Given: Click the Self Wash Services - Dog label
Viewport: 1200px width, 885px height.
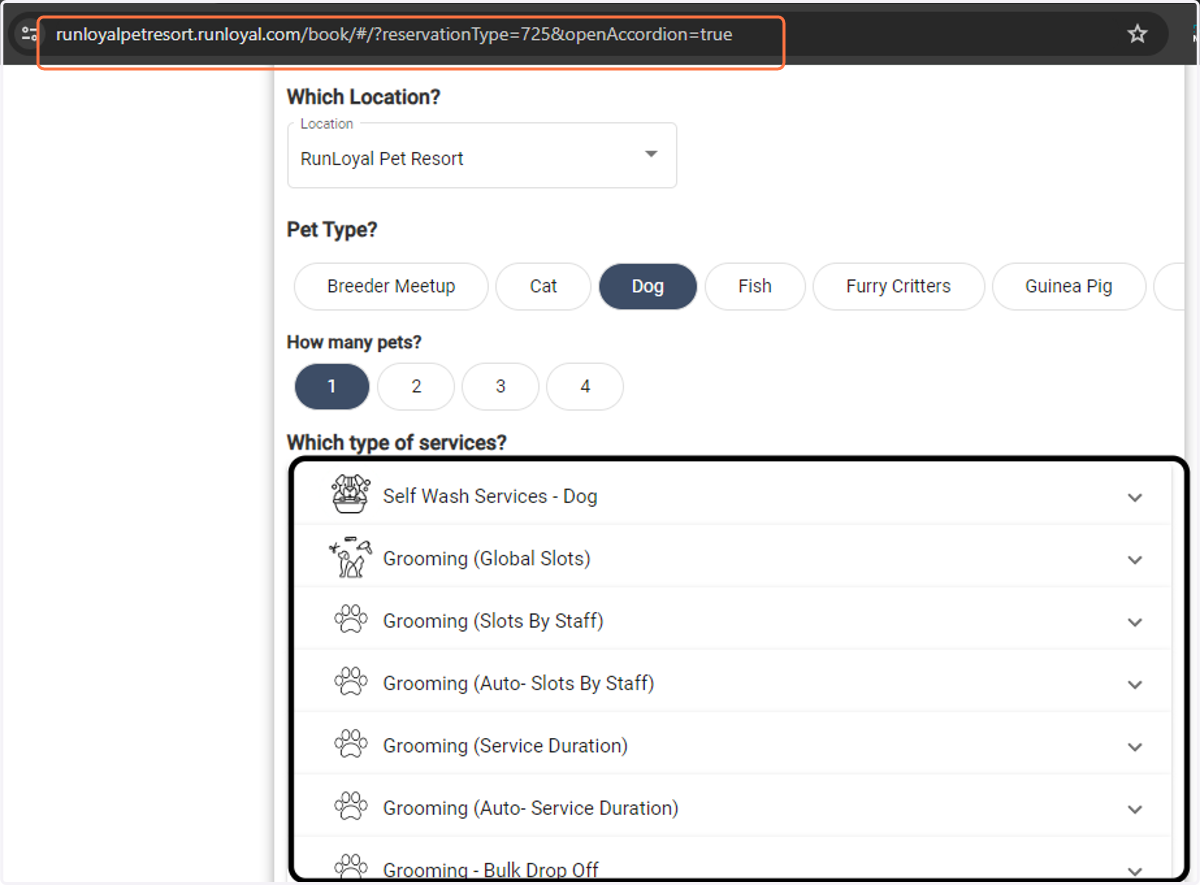Looking at the screenshot, I should tap(490, 496).
